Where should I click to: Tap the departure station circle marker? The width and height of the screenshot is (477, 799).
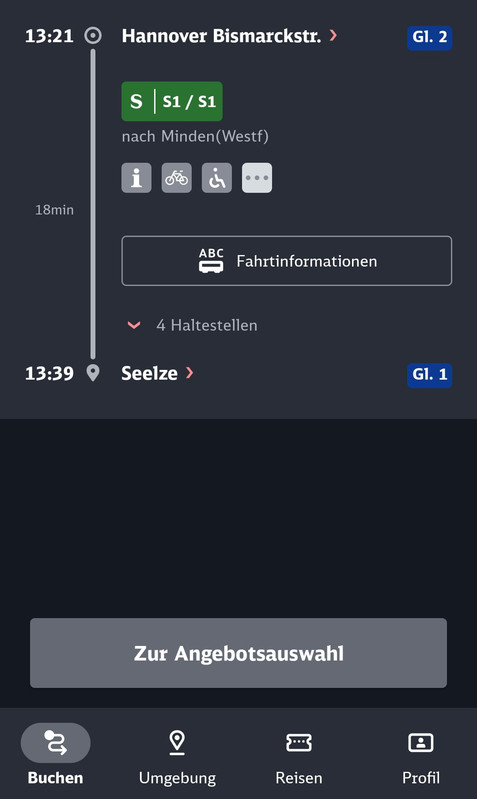(x=93, y=36)
